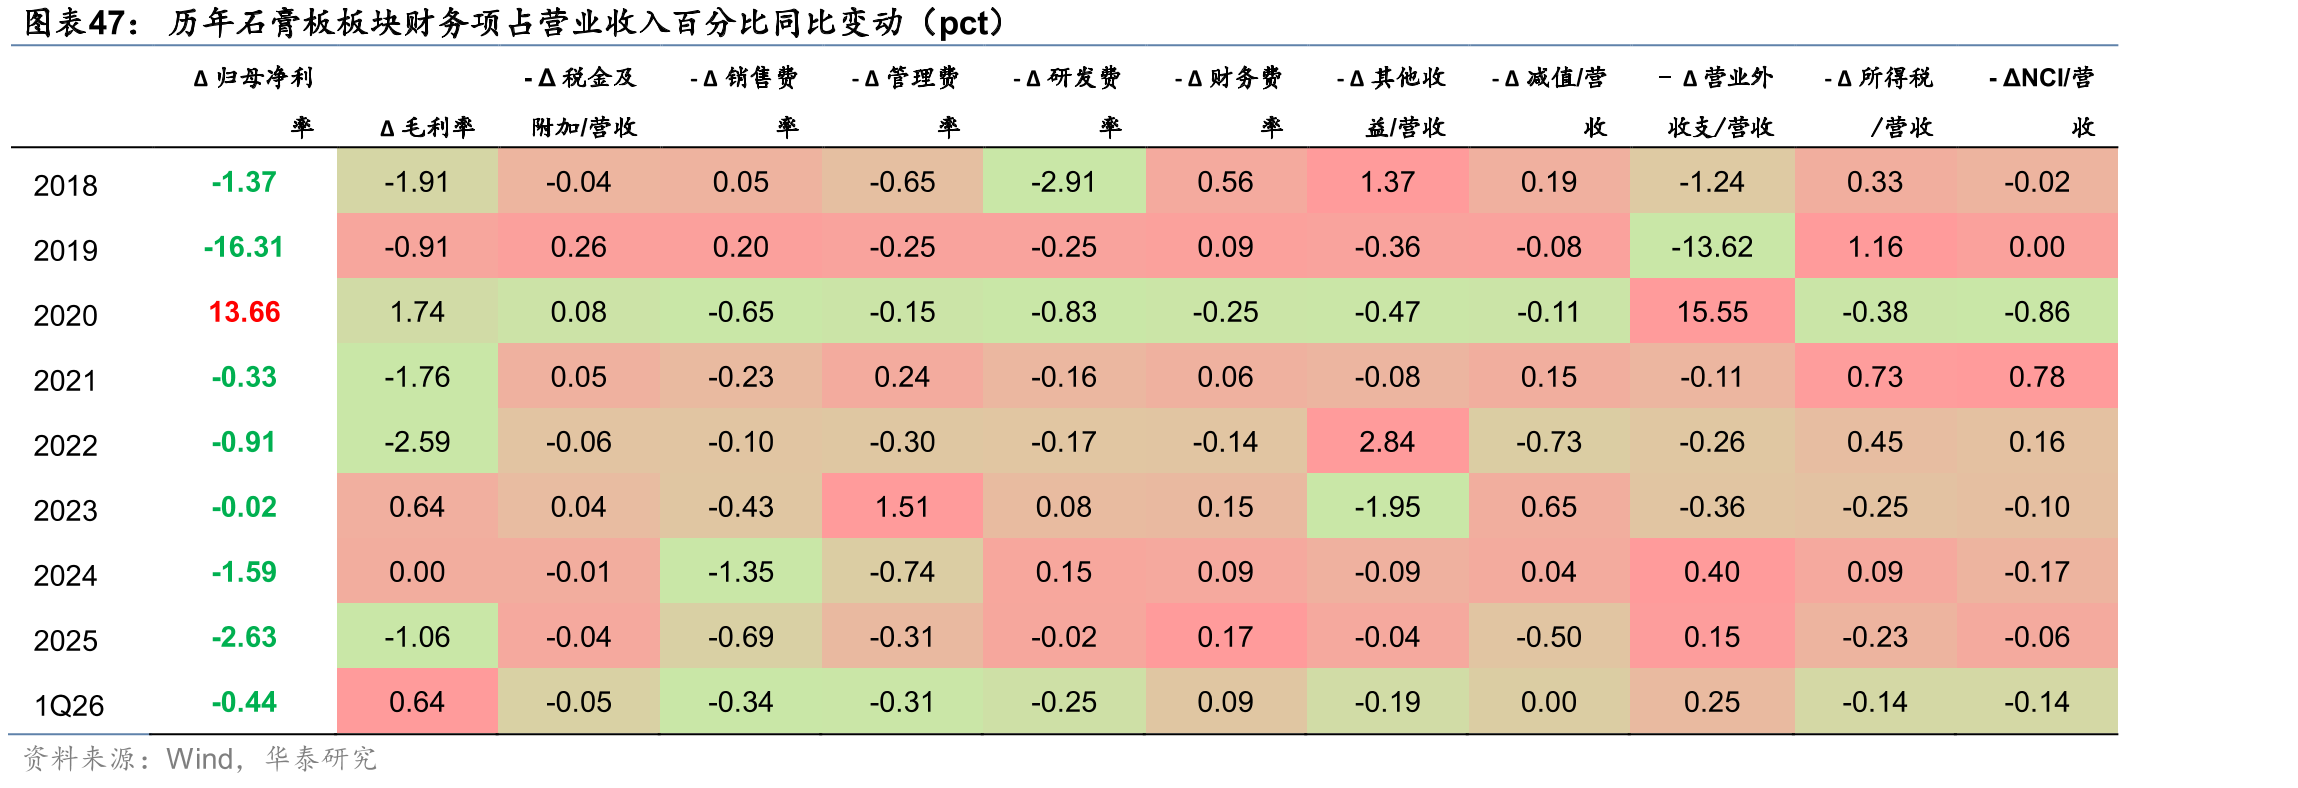This screenshot has height=788, width=2298.
Task: Select the 2018 R&D value -2.91
Action: pos(1064,181)
